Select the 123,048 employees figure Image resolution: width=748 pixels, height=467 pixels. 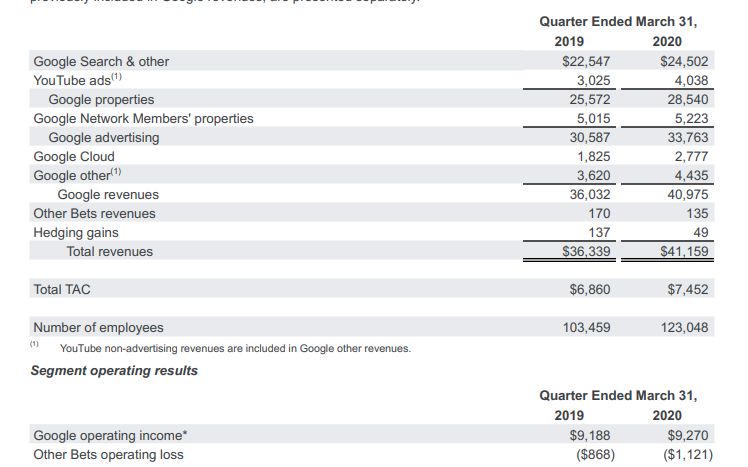[684, 327]
